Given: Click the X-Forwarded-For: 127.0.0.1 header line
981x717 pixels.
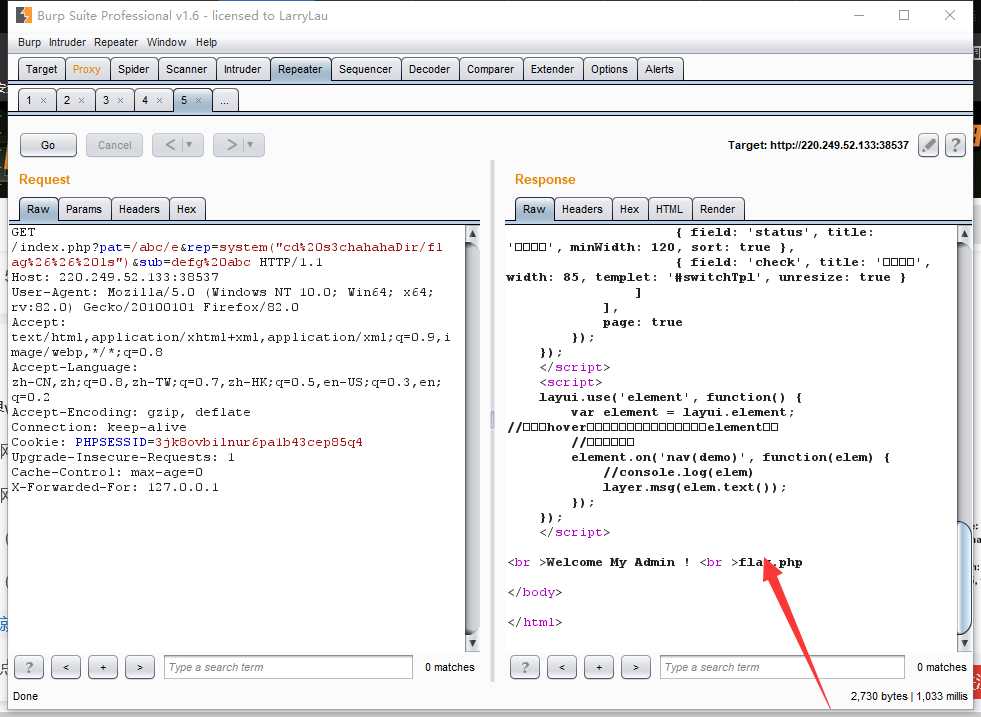Looking at the screenshot, I should tap(115, 487).
